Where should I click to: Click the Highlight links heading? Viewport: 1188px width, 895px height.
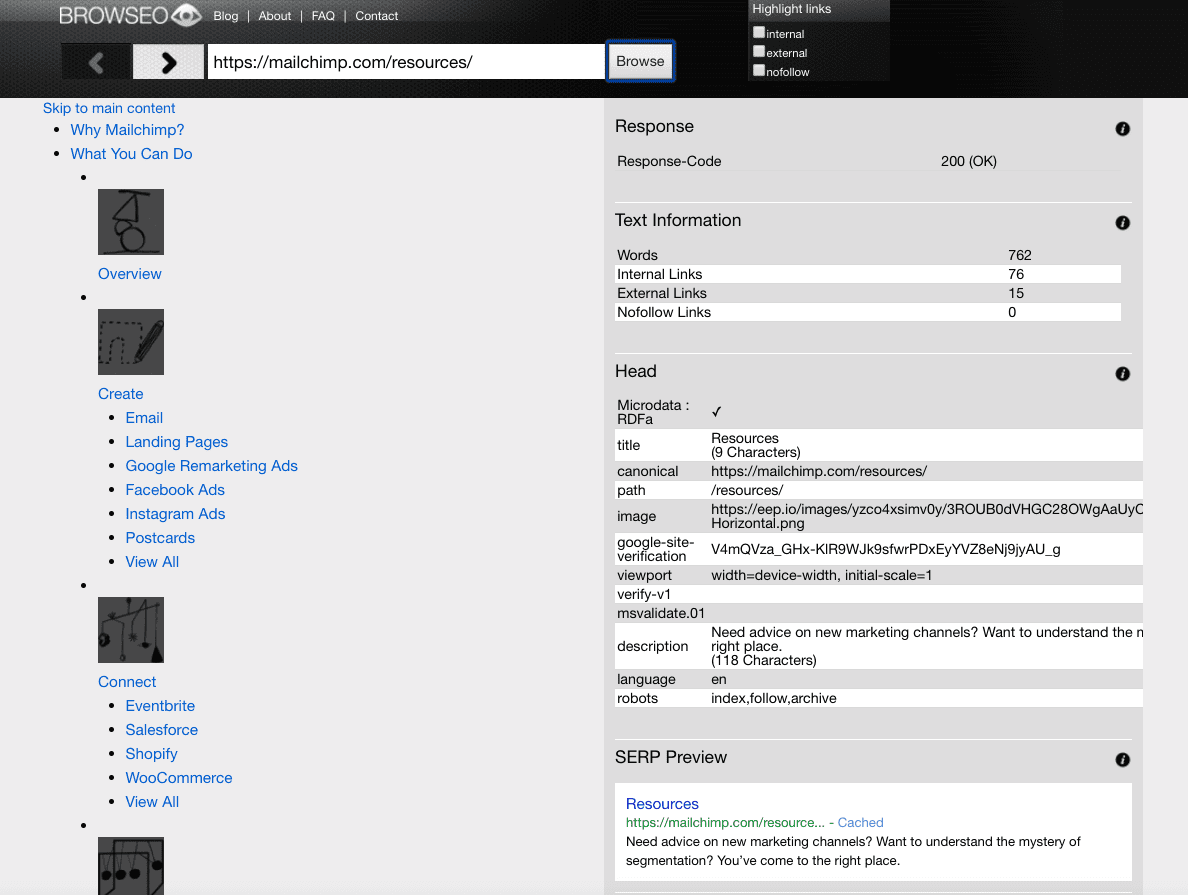pos(792,9)
